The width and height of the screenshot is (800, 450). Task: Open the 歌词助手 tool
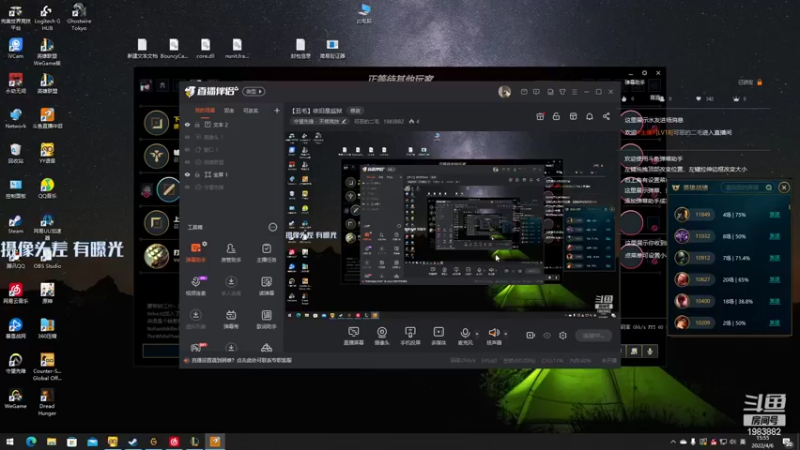coord(266,319)
